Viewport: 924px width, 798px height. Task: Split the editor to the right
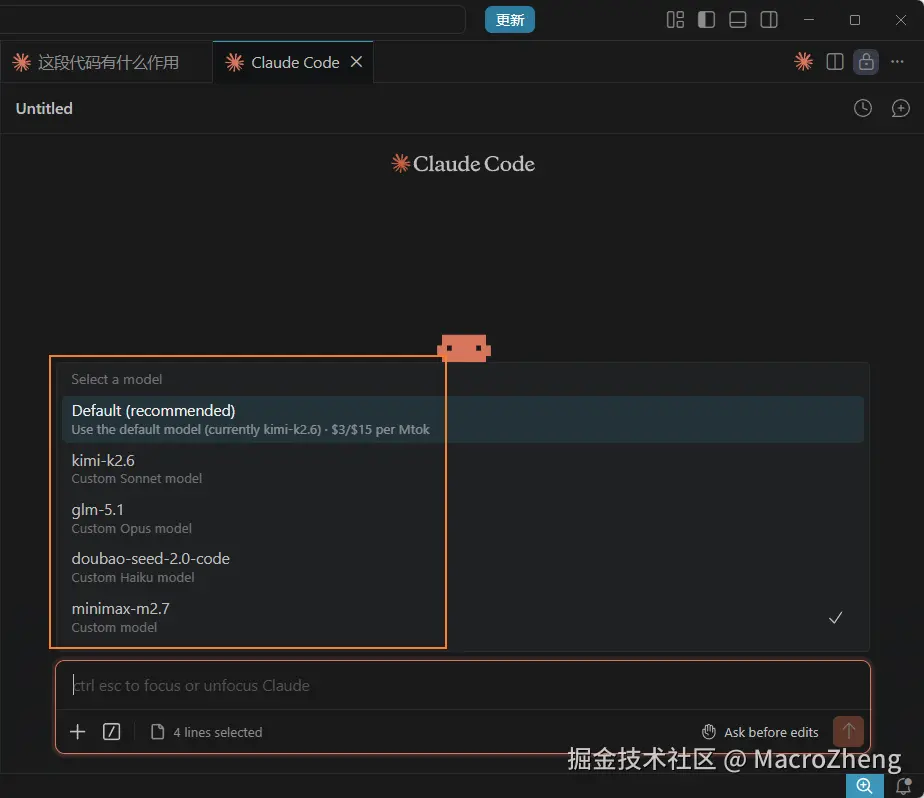835,61
